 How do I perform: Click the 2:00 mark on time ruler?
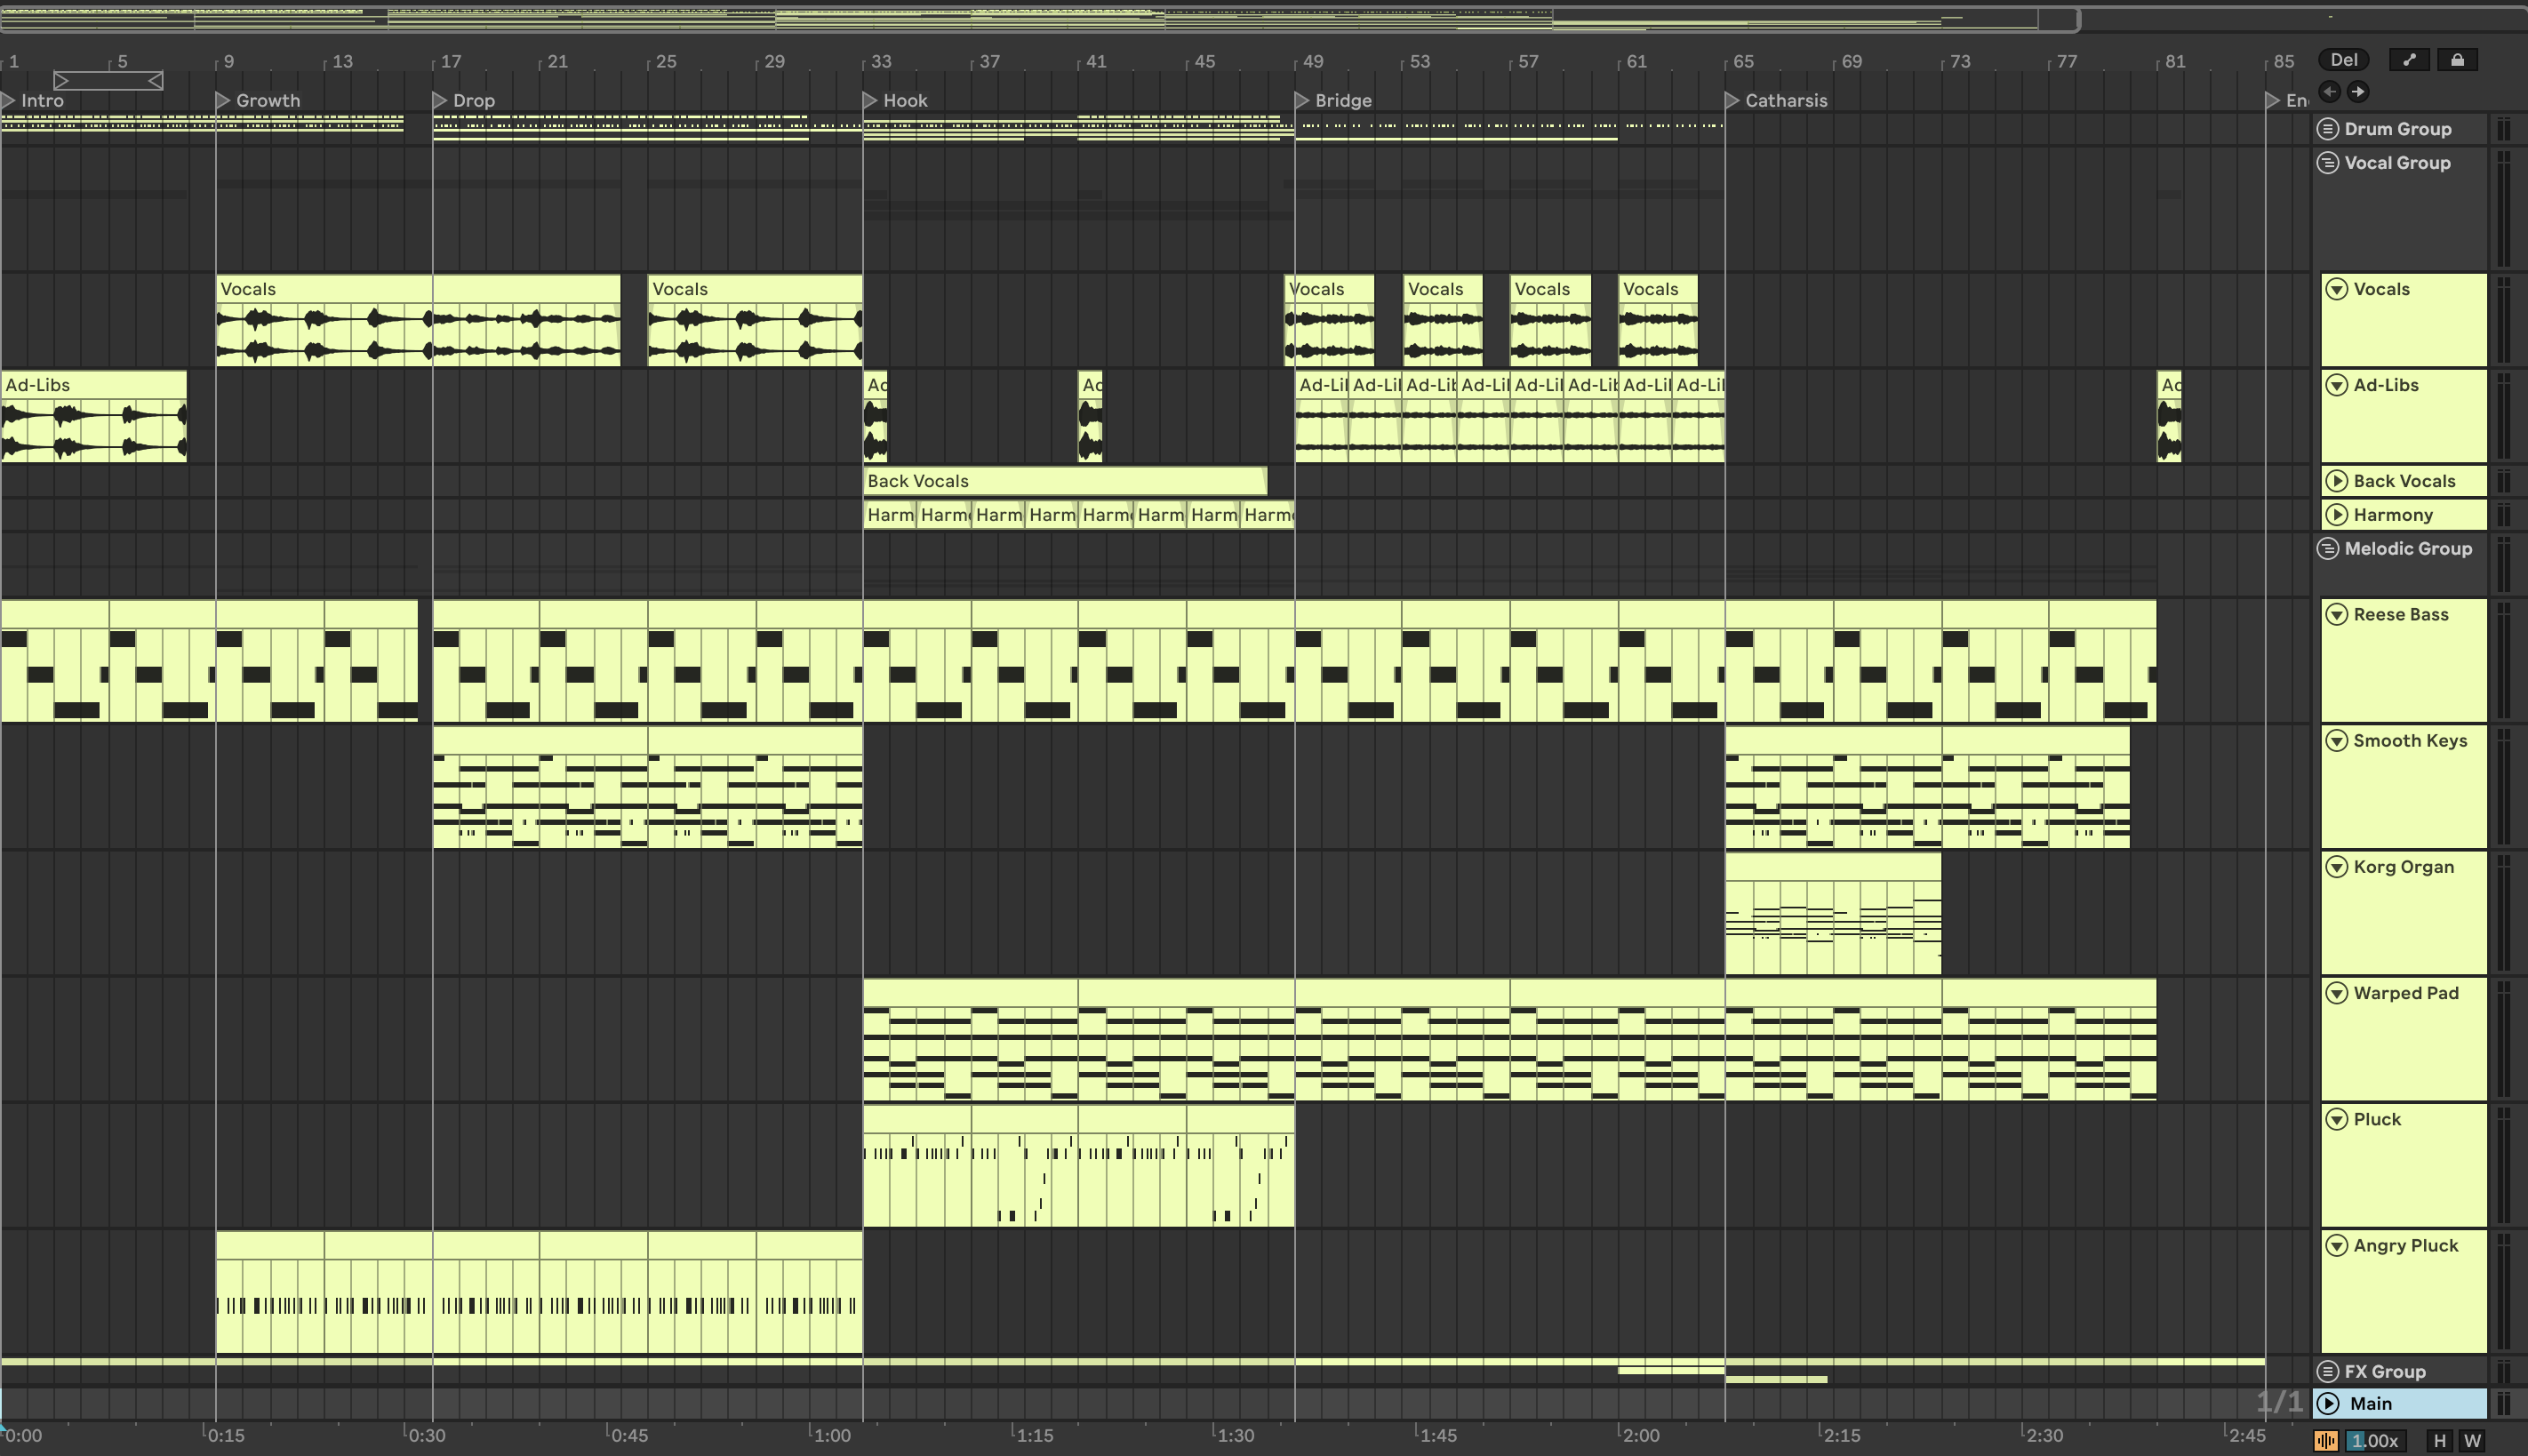tap(1639, 1436)
